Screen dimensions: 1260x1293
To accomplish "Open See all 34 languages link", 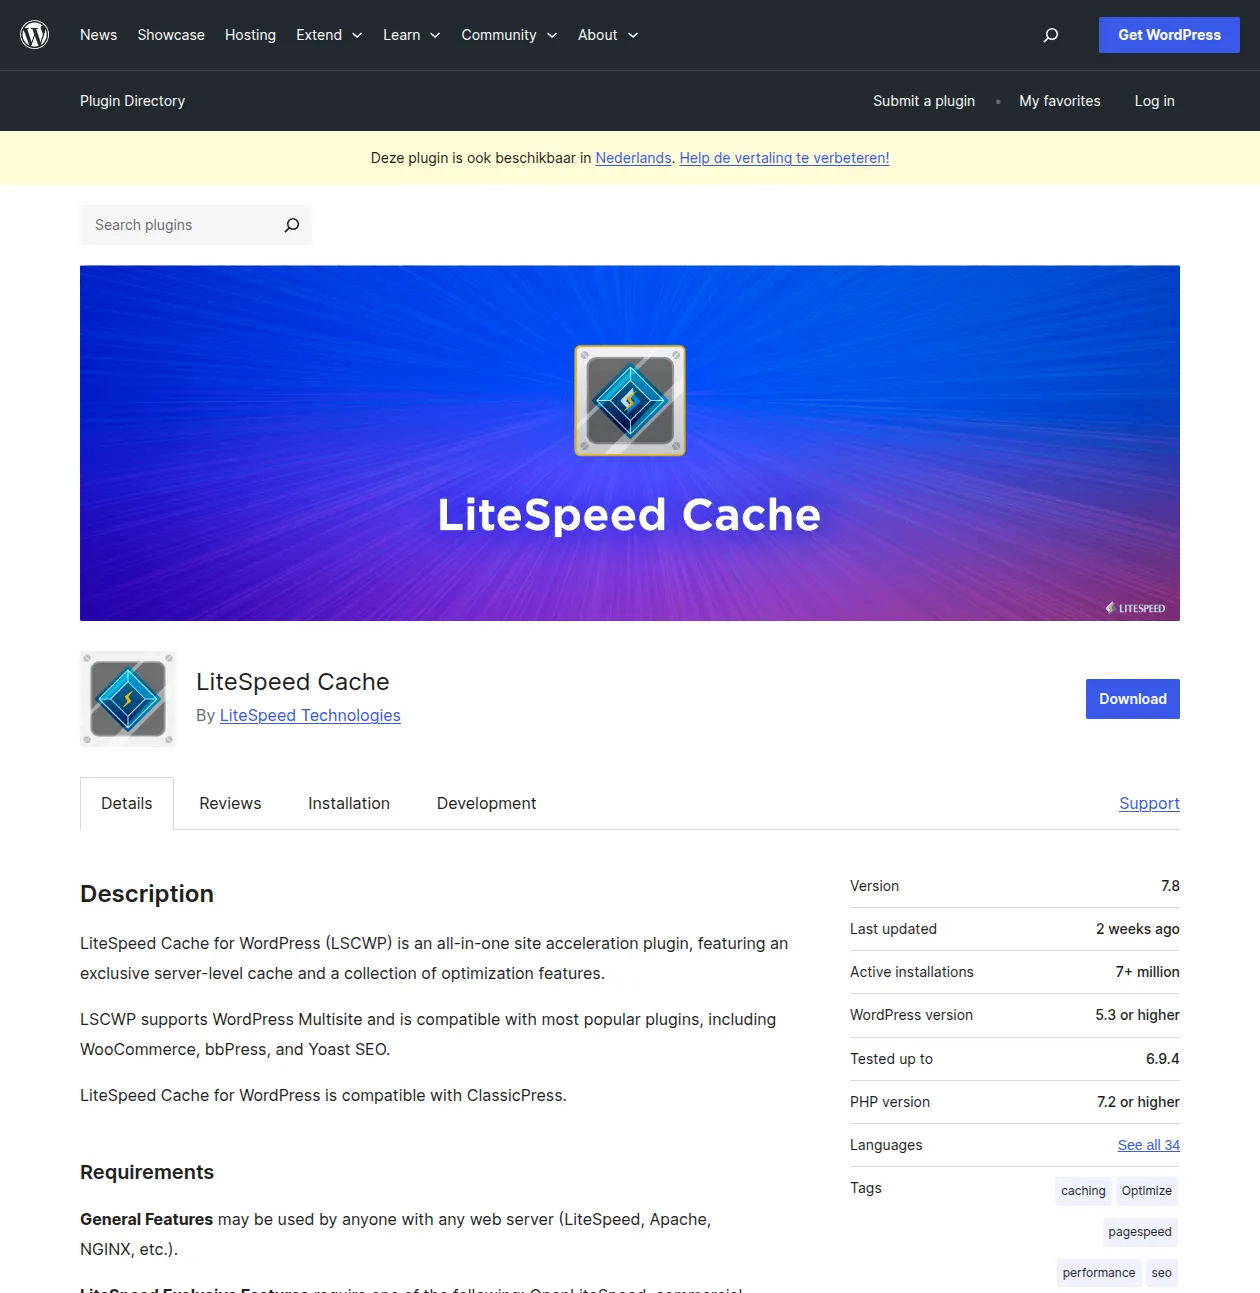I will coord(1147,1144).
